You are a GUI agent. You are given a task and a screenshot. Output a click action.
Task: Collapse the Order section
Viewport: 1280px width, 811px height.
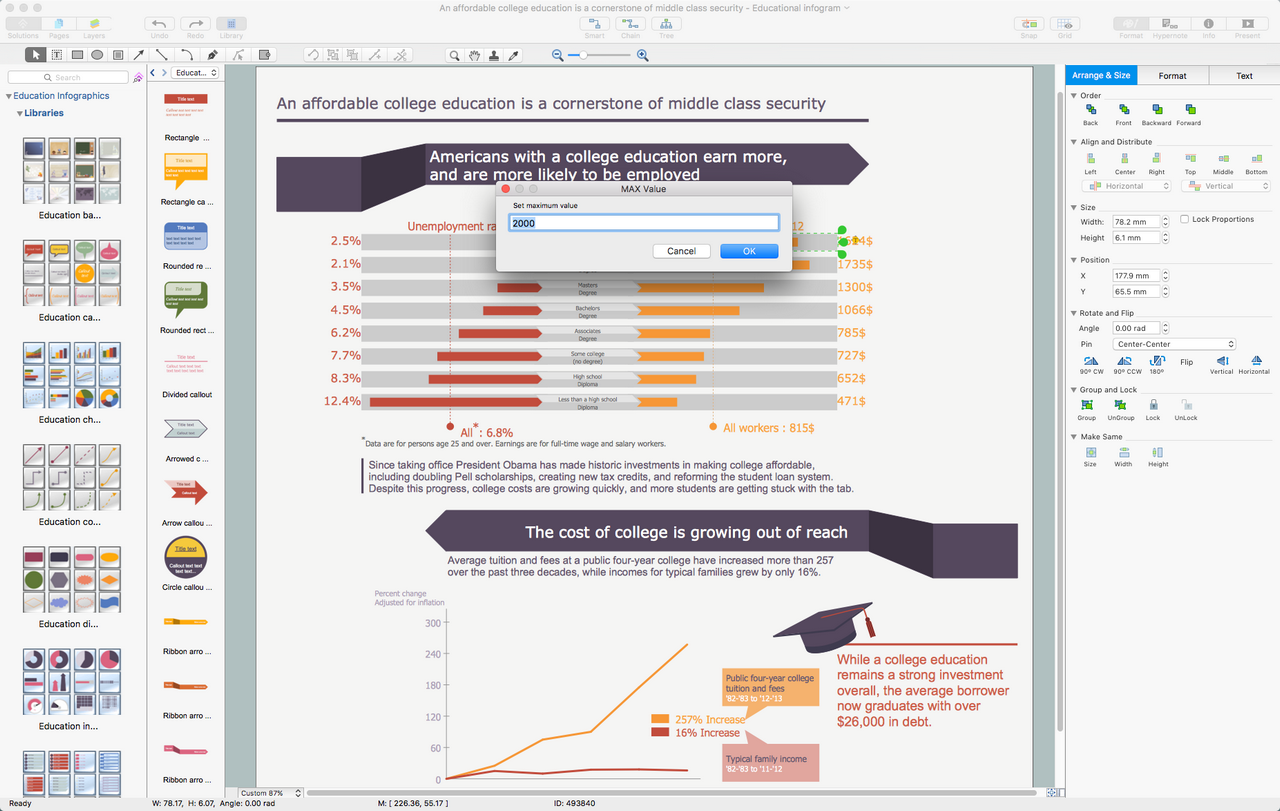[x=1074, y=96]
